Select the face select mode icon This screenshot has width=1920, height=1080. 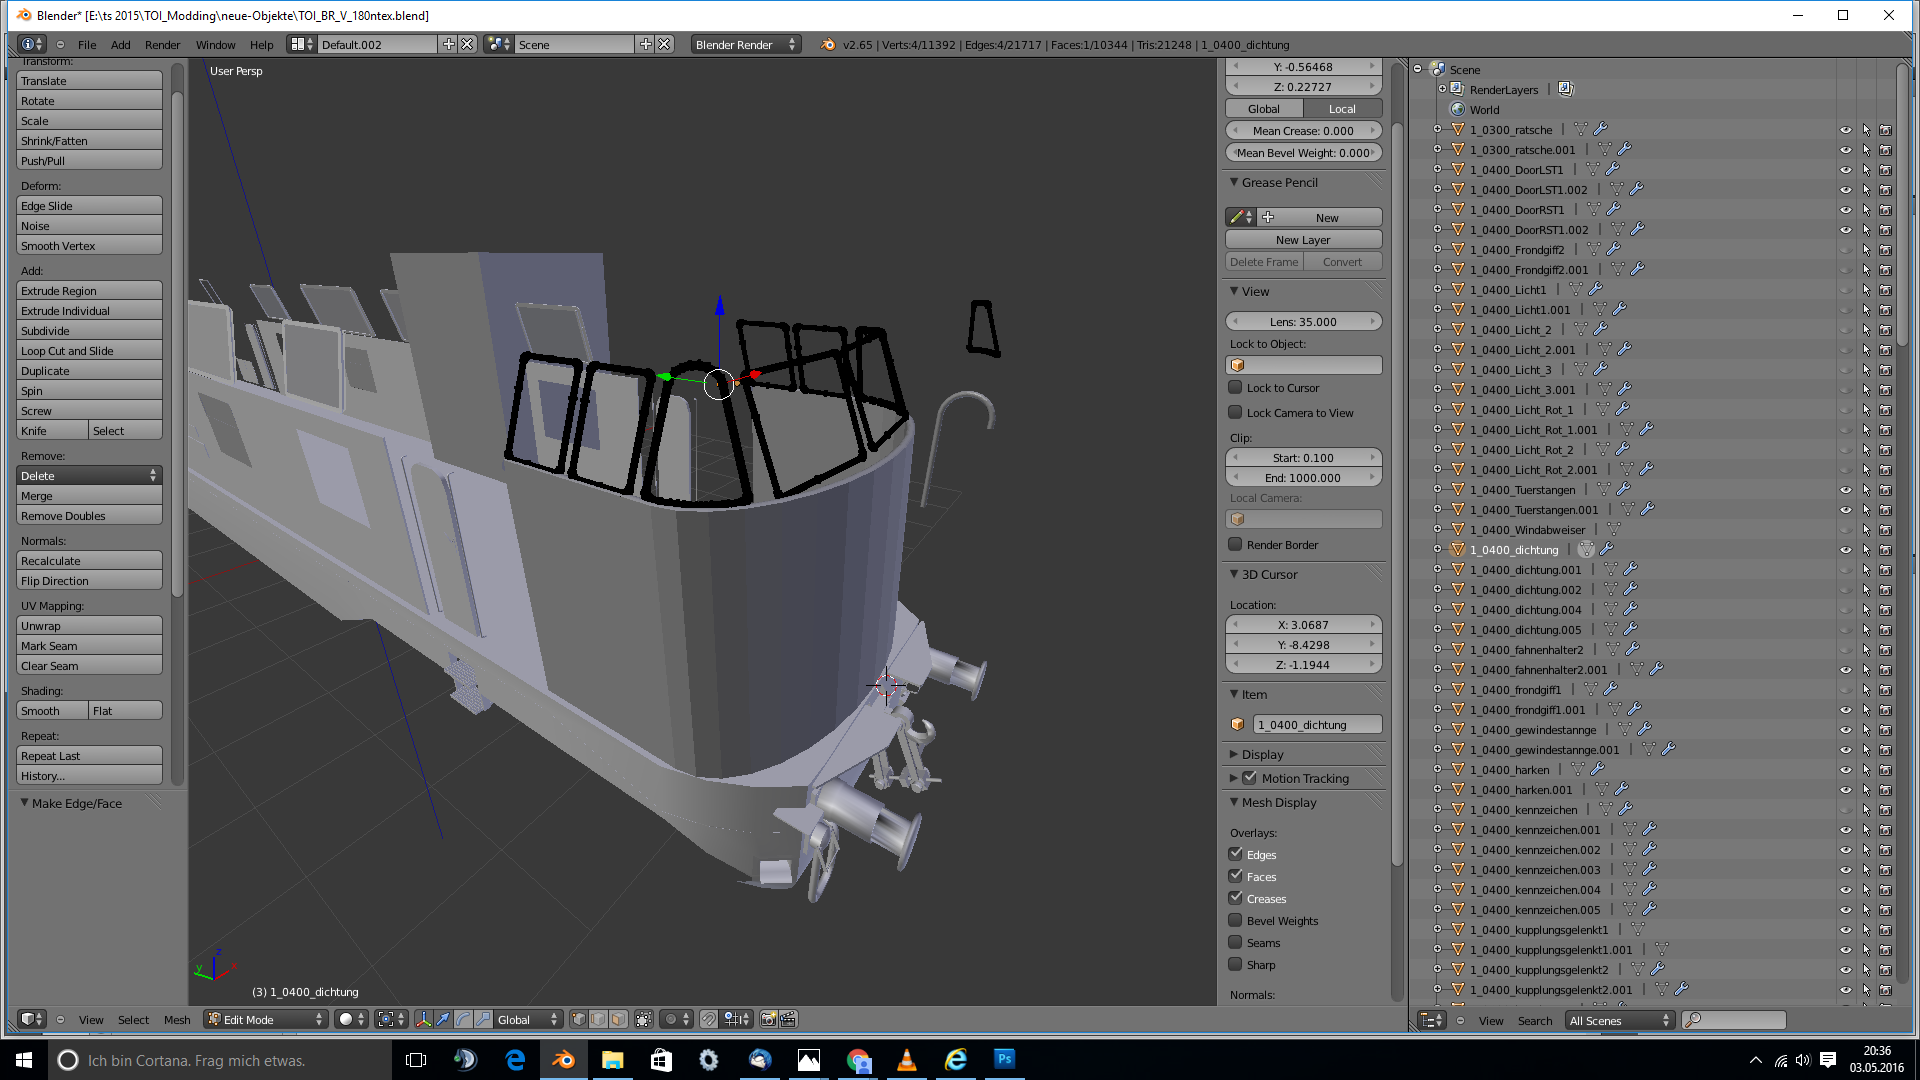[618, 1019]
